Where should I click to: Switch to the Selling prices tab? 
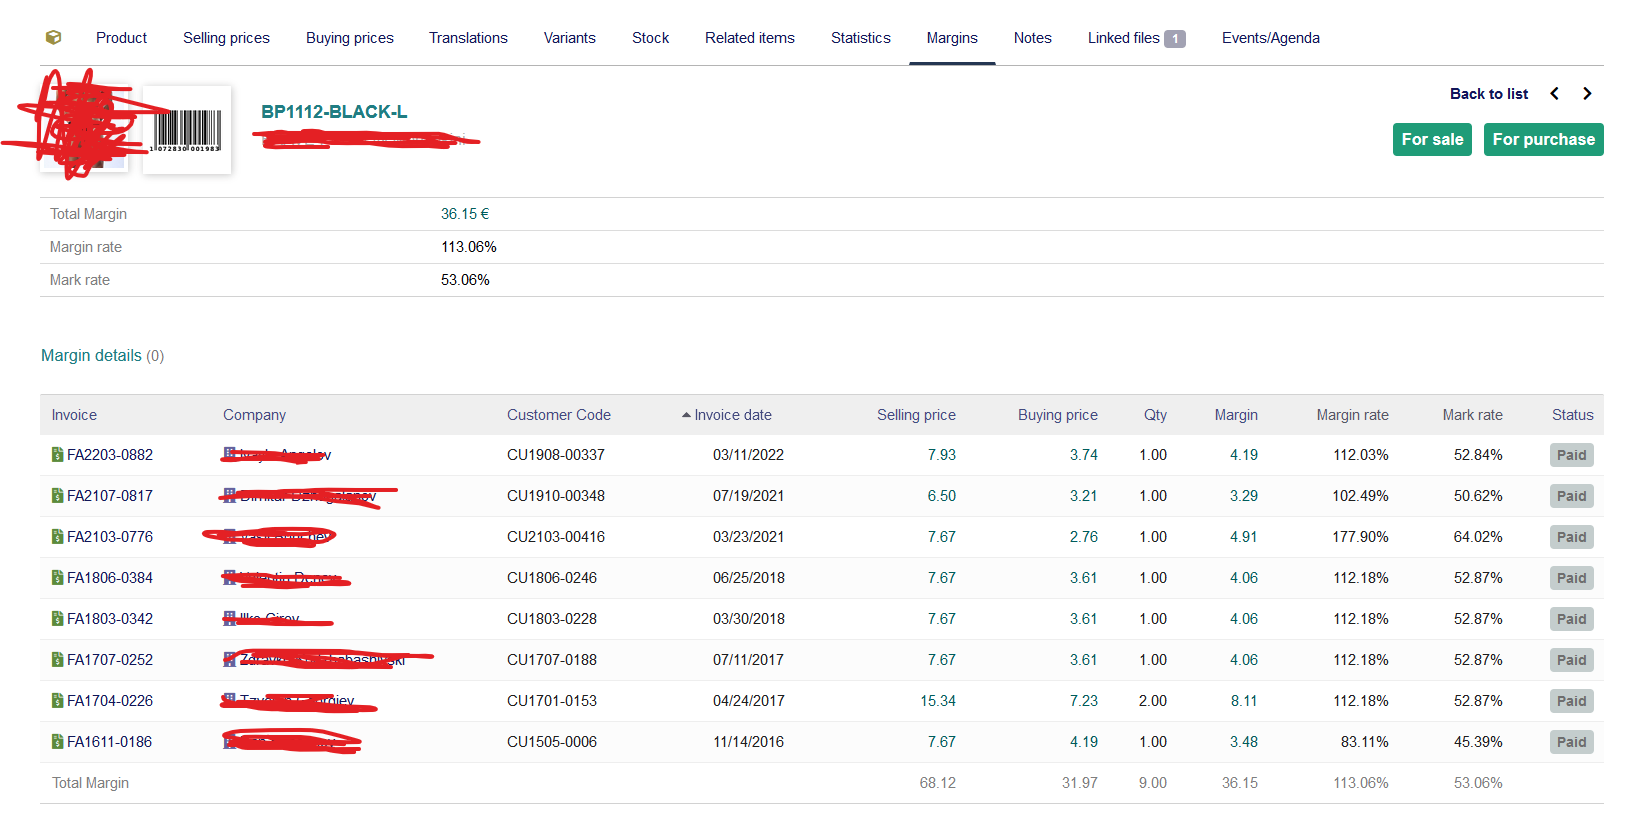(x=226, y=38)
